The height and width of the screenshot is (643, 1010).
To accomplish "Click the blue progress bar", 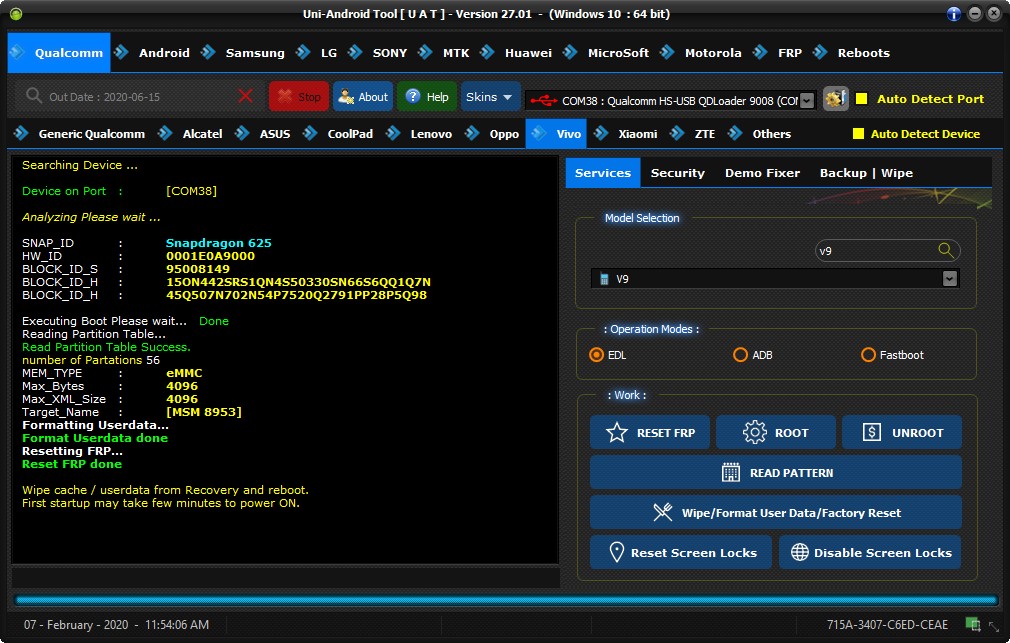I will click(505, 600).
